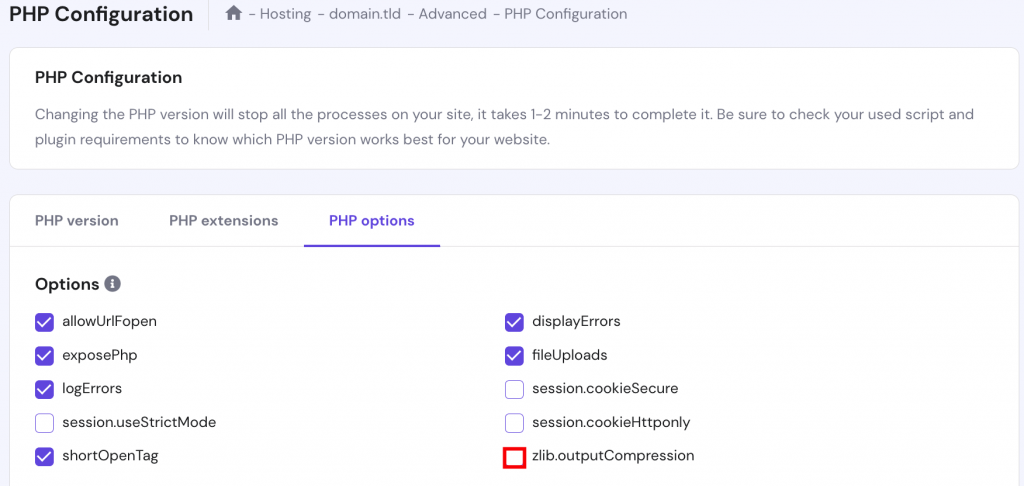Screen dimensions: 1024x486
Task: Turn off displayErrors checkbox
Action: pos(514,322)
